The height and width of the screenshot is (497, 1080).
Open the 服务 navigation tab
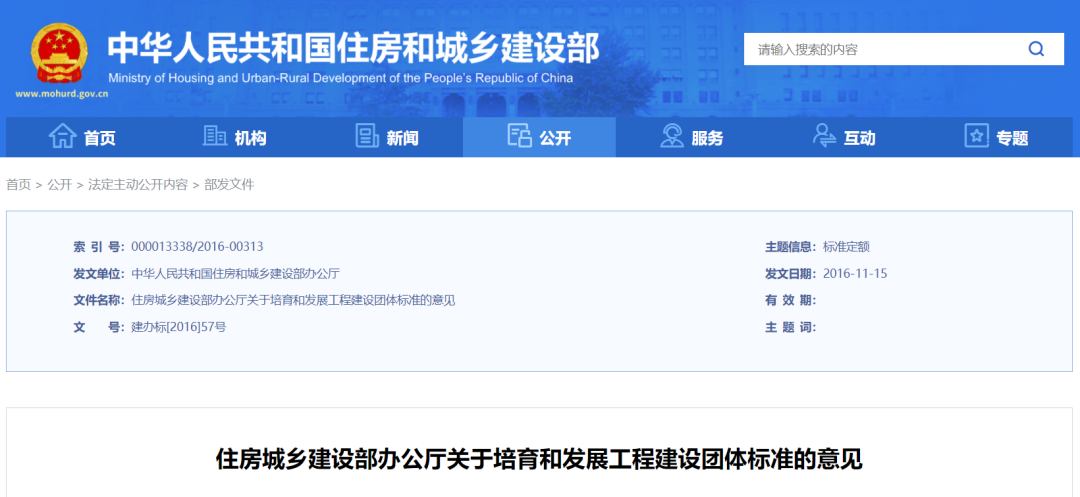point(692,137)
